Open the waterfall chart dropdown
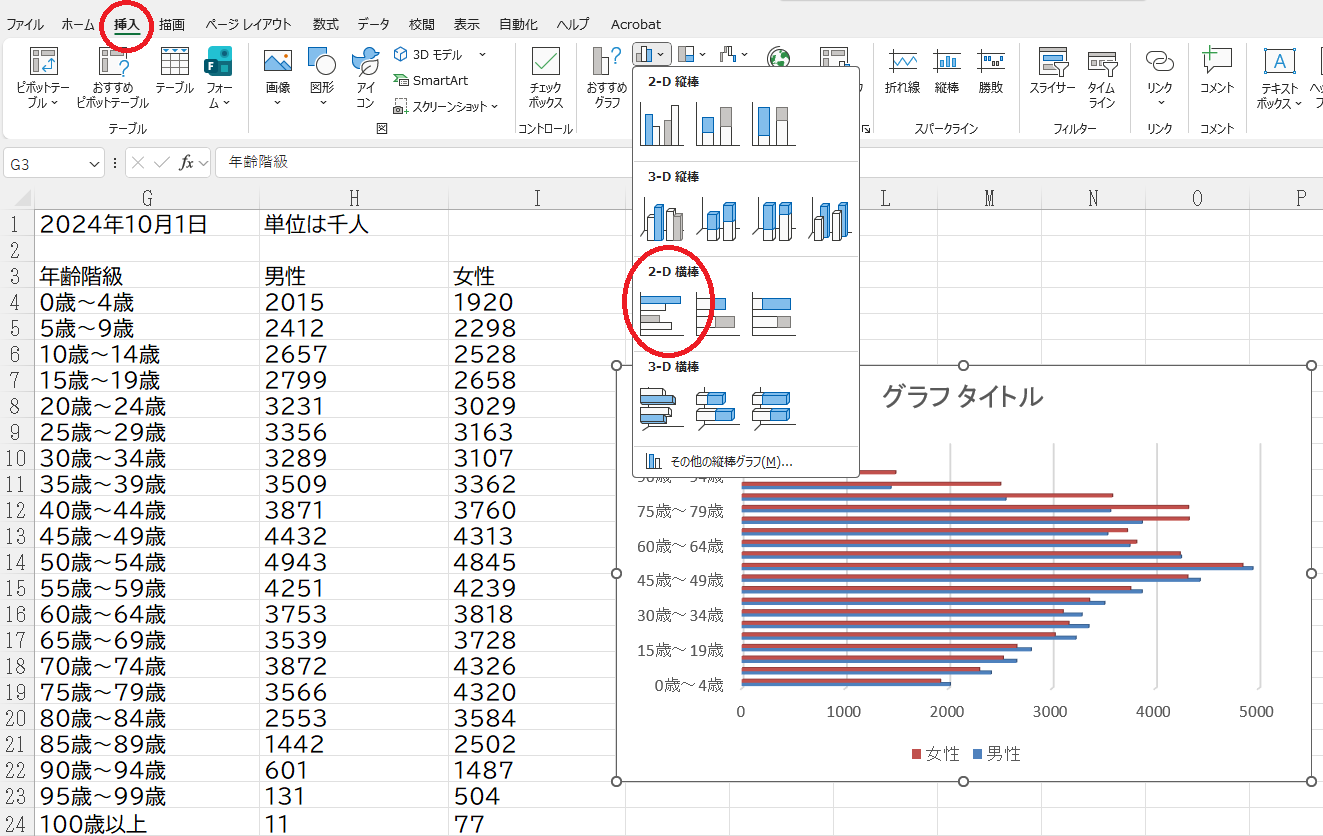Viewport: 1323px width, 836px height. click(735, 54)
